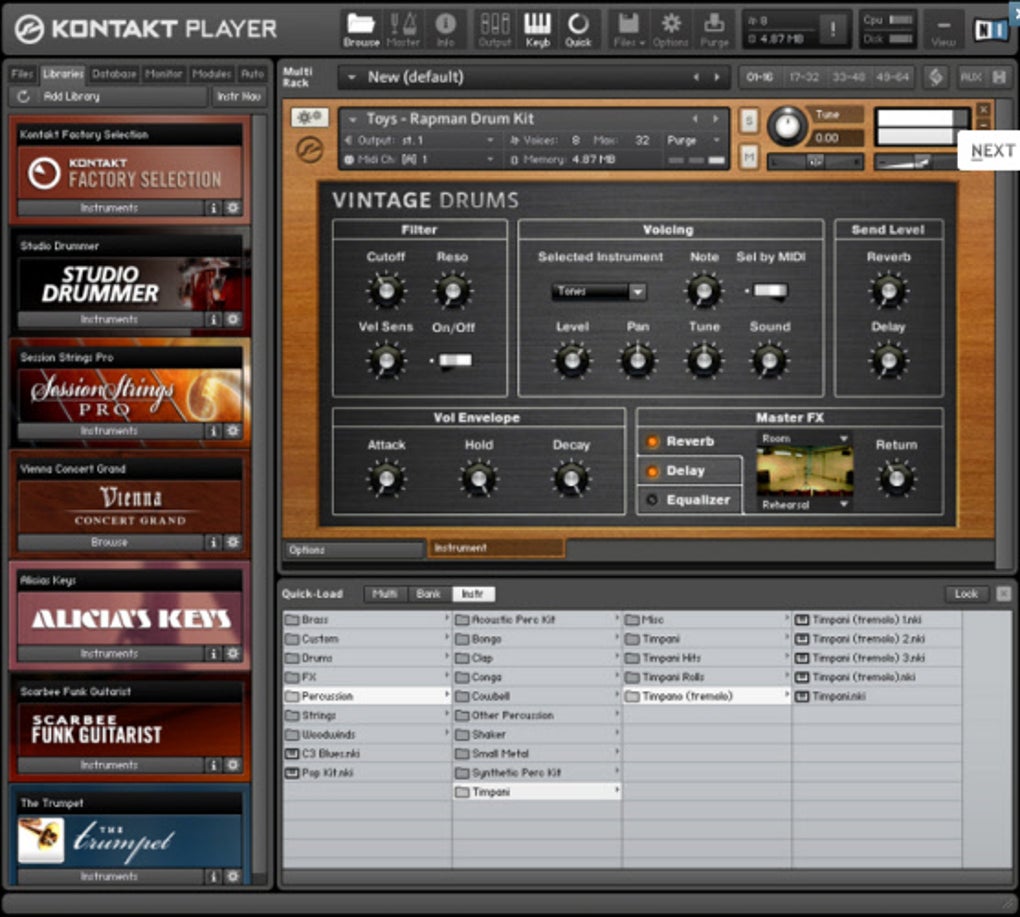Click the Instr Nav button
Viewport: 1020px width, 917px height.
point(239,96)
